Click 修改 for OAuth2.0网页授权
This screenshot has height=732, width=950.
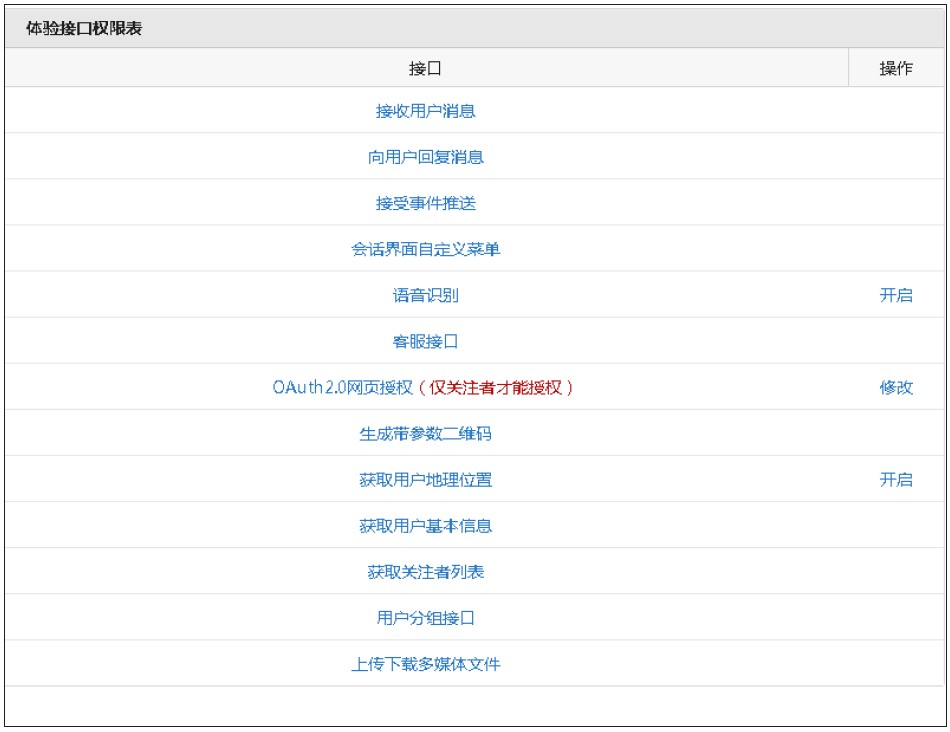point(896,387)
